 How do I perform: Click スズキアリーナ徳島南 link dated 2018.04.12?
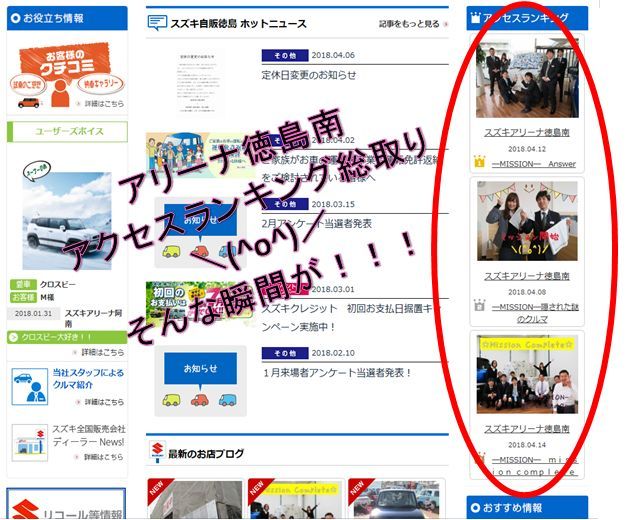[x=527, y=132]
